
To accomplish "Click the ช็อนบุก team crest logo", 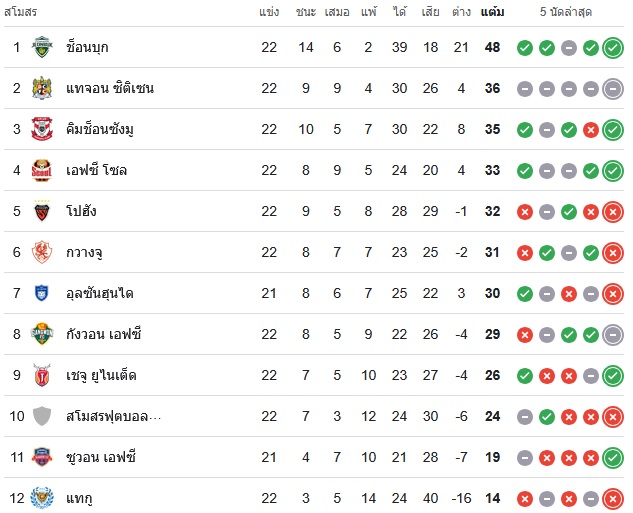I will coord(42,47).
